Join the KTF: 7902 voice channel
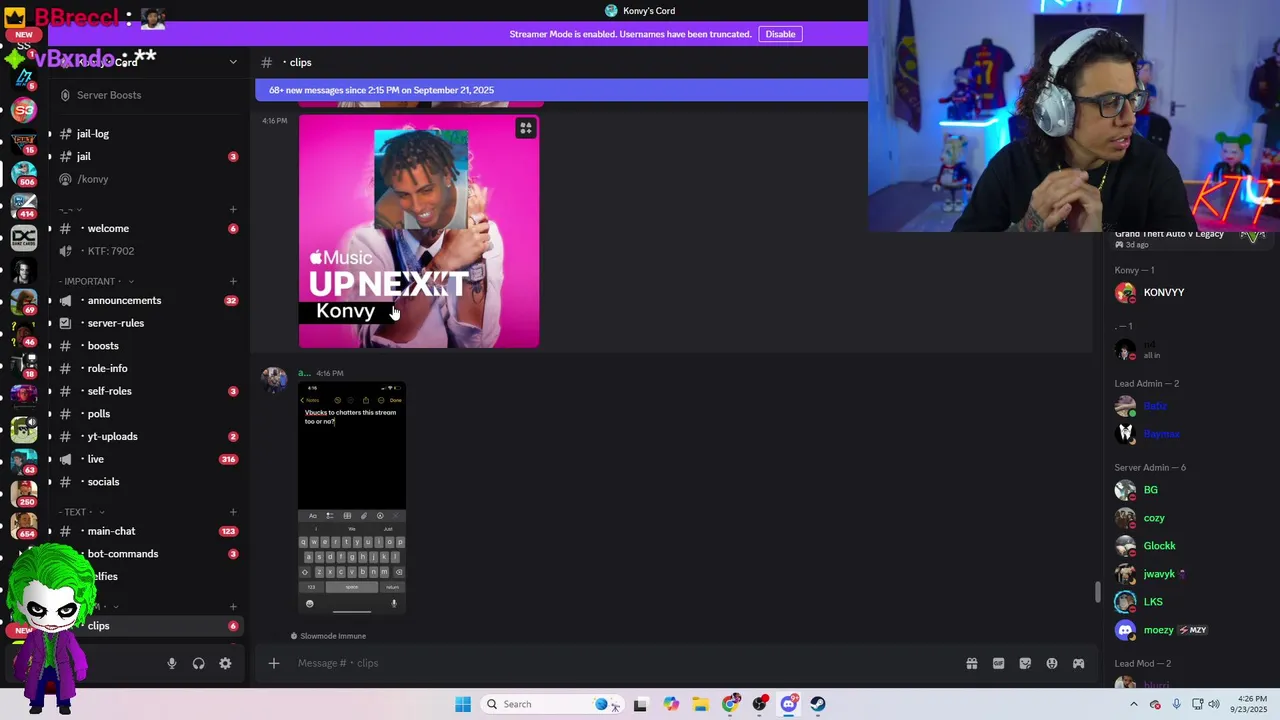 (149, 251)
